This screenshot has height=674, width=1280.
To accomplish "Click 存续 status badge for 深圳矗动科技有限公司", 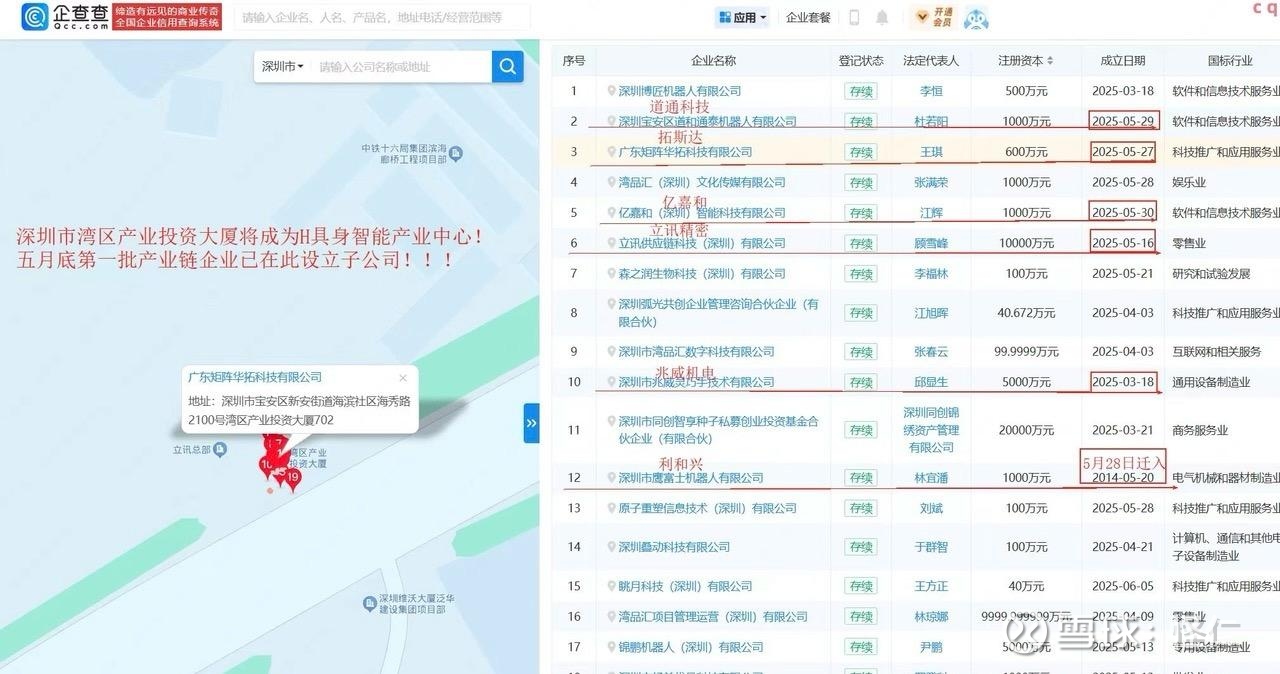I will click(861, 547).
